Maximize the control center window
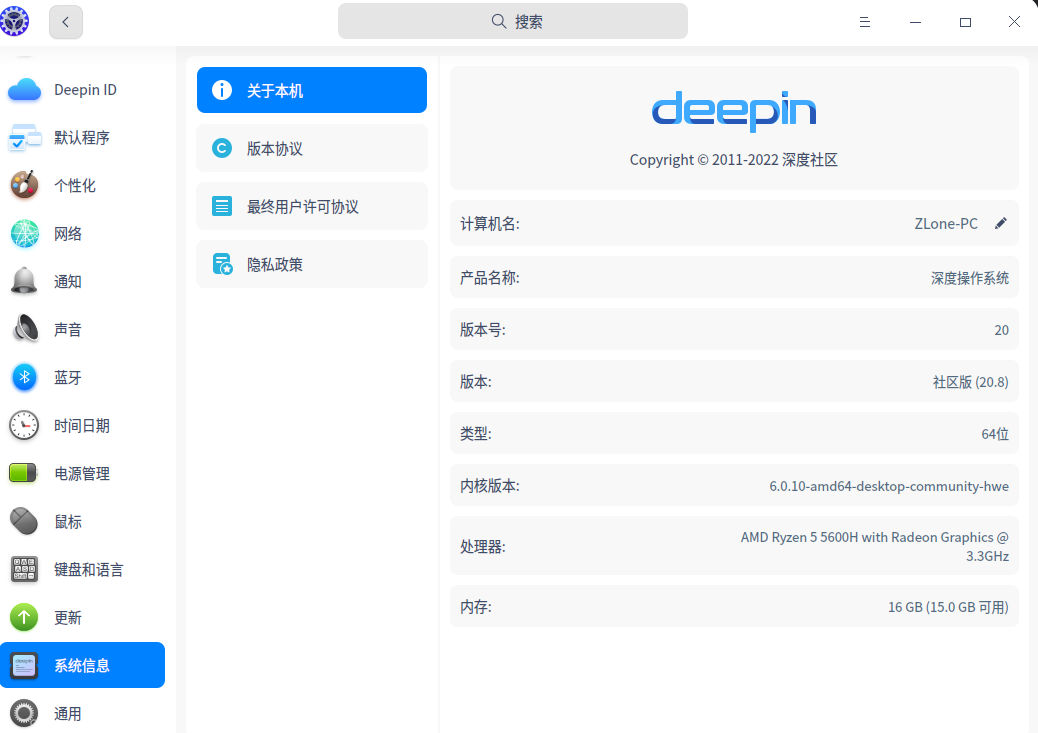This screenshot has width=1038, height=733. [965, 22]
